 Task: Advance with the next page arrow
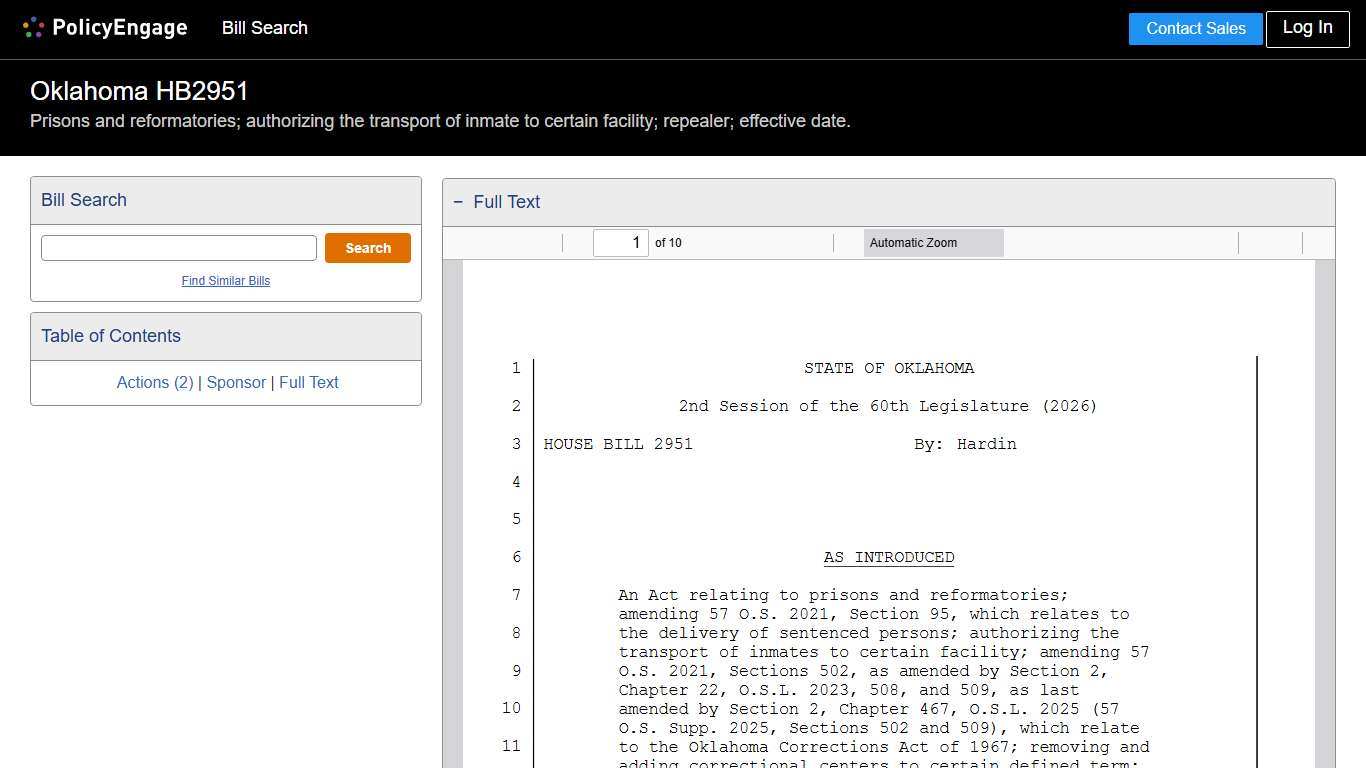540,242
